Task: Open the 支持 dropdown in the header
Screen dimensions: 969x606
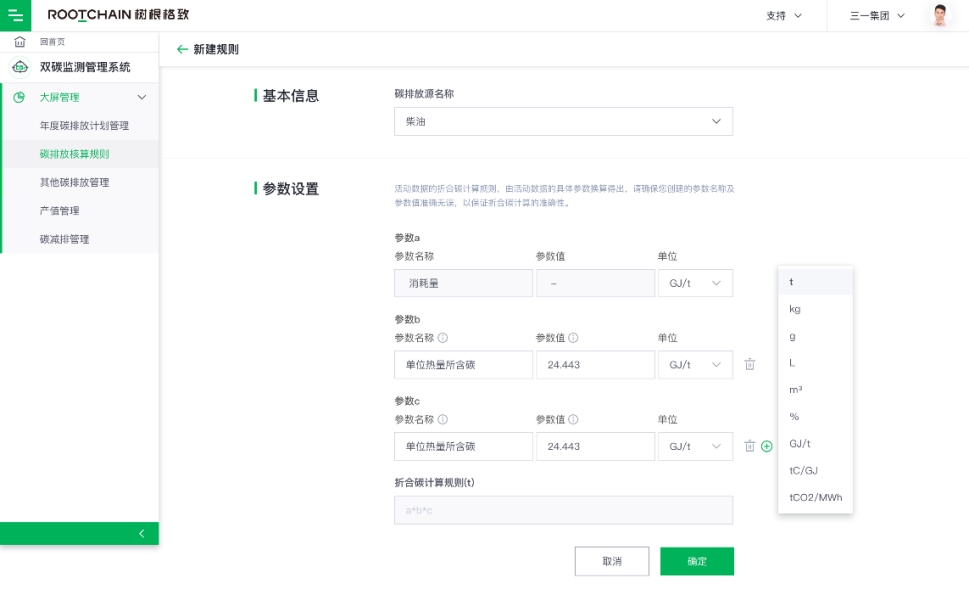Action: (784, 15)
